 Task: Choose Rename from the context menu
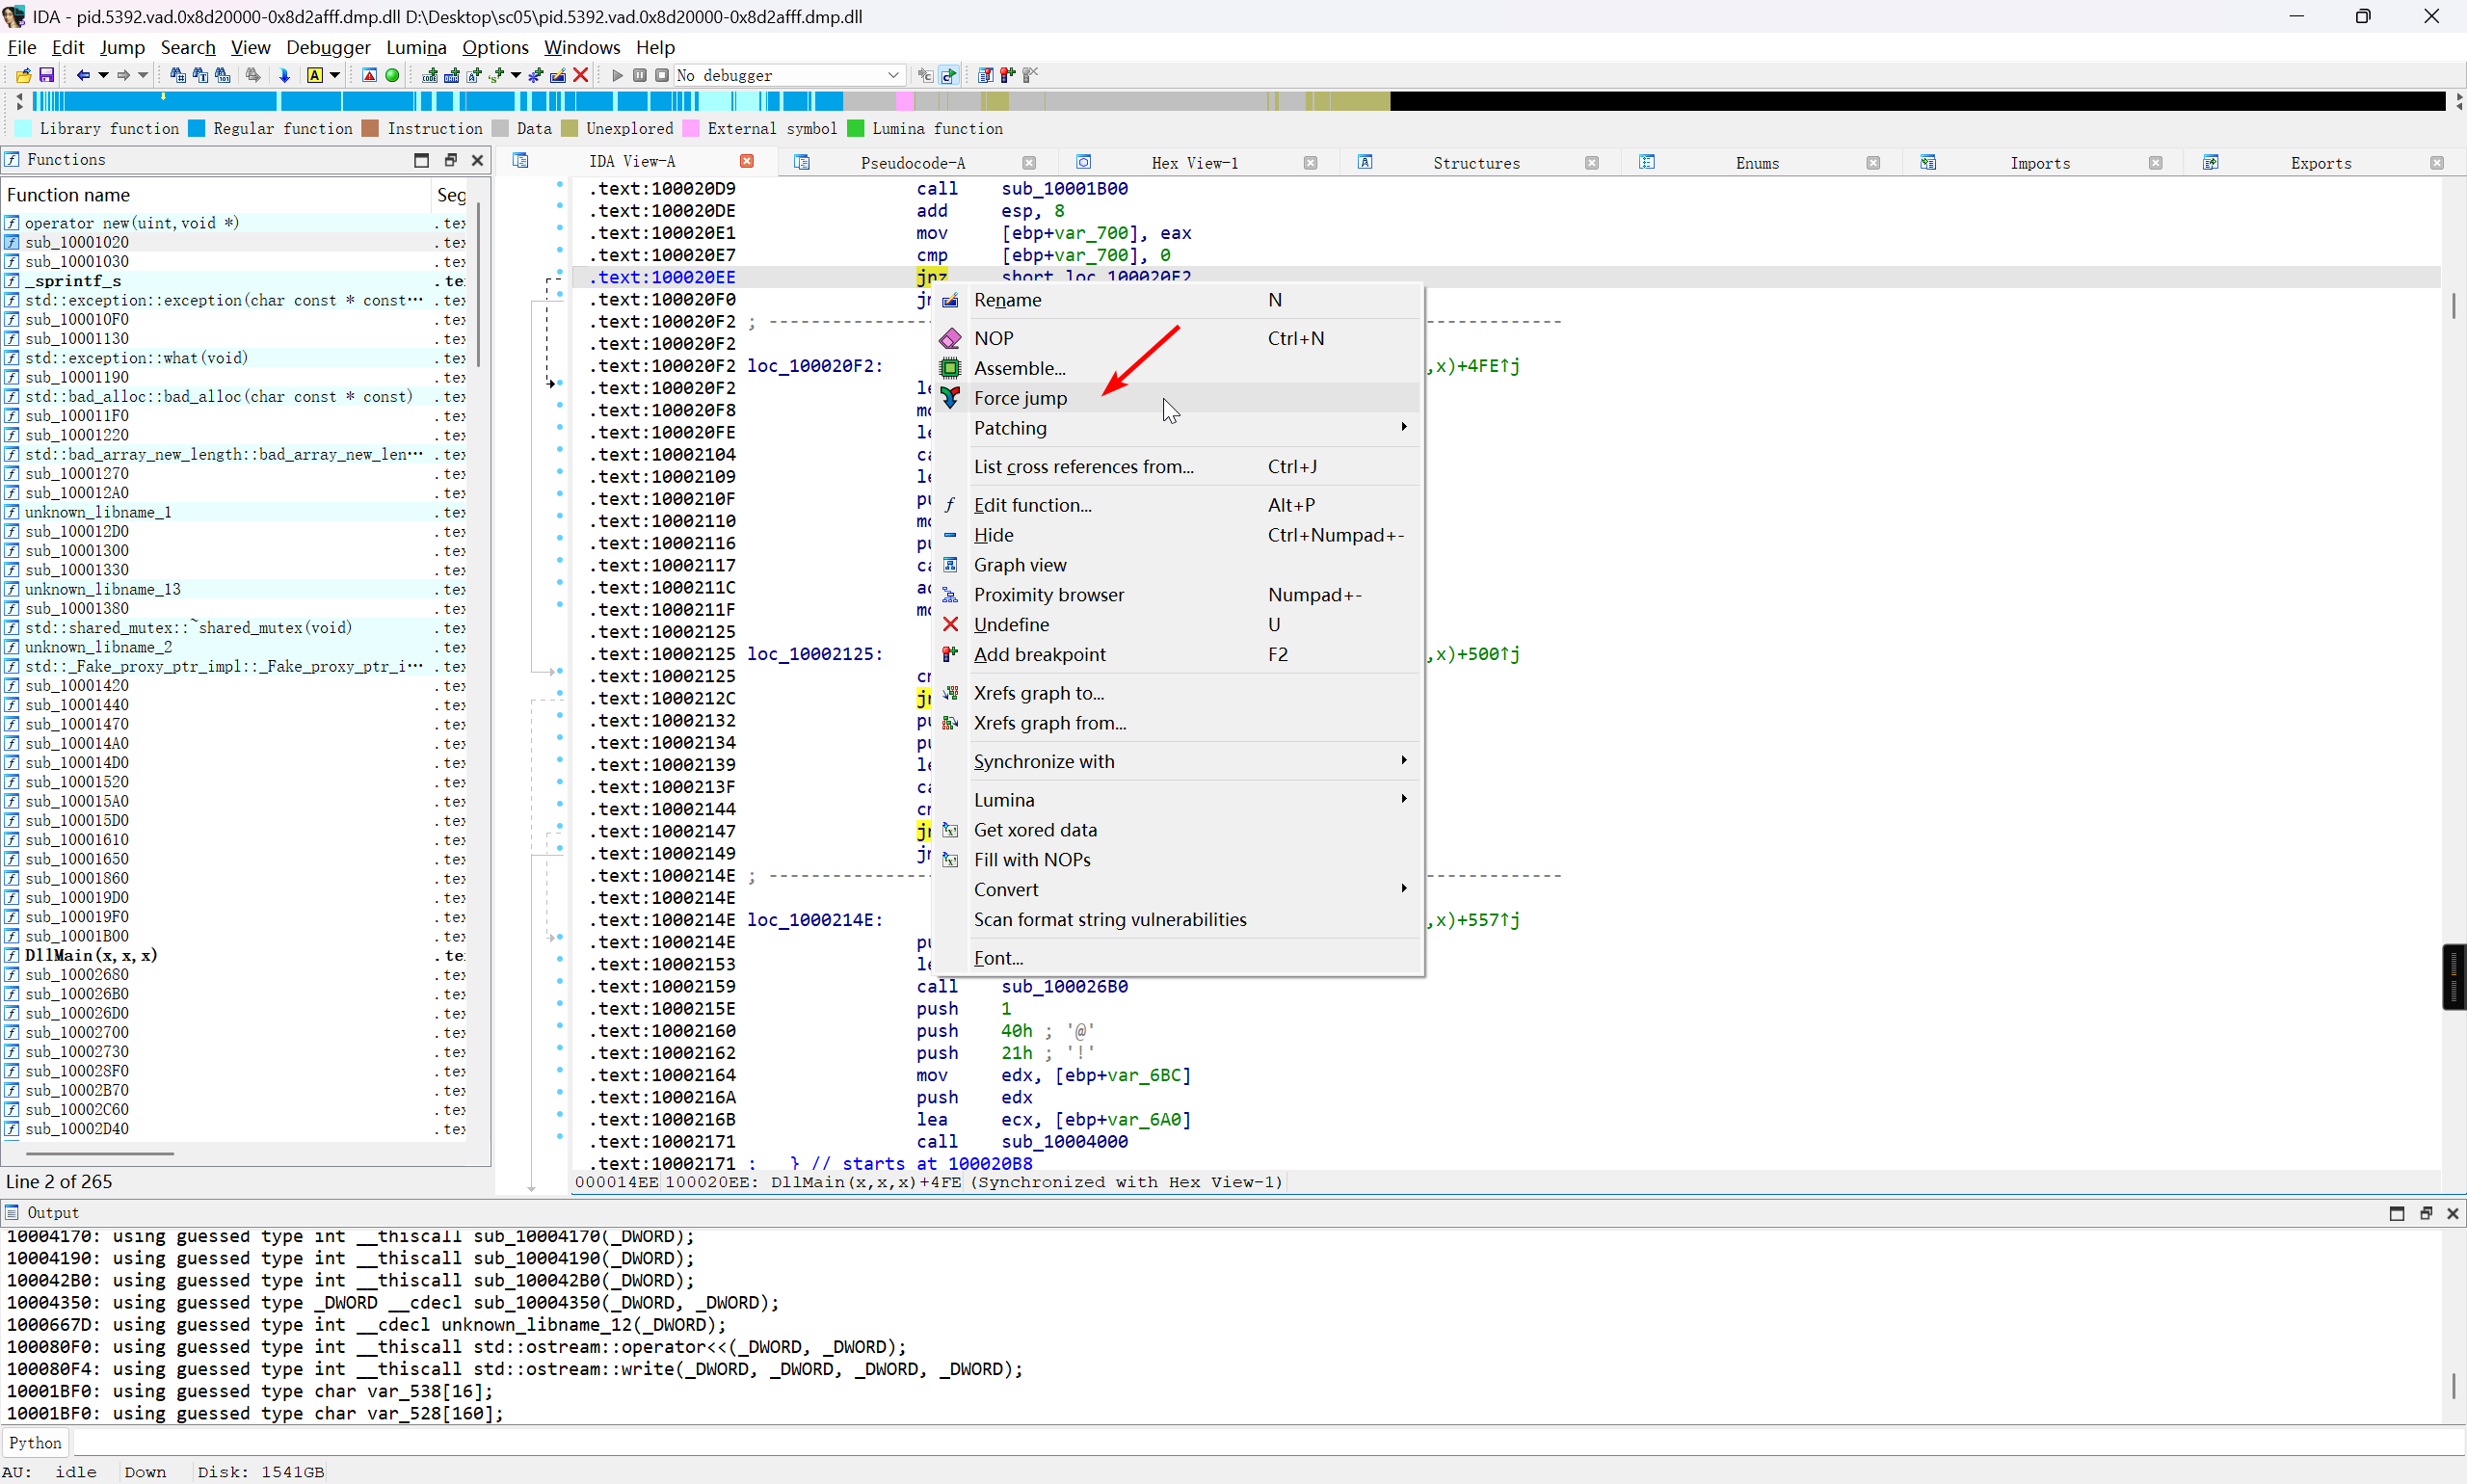click(1178, 300)
